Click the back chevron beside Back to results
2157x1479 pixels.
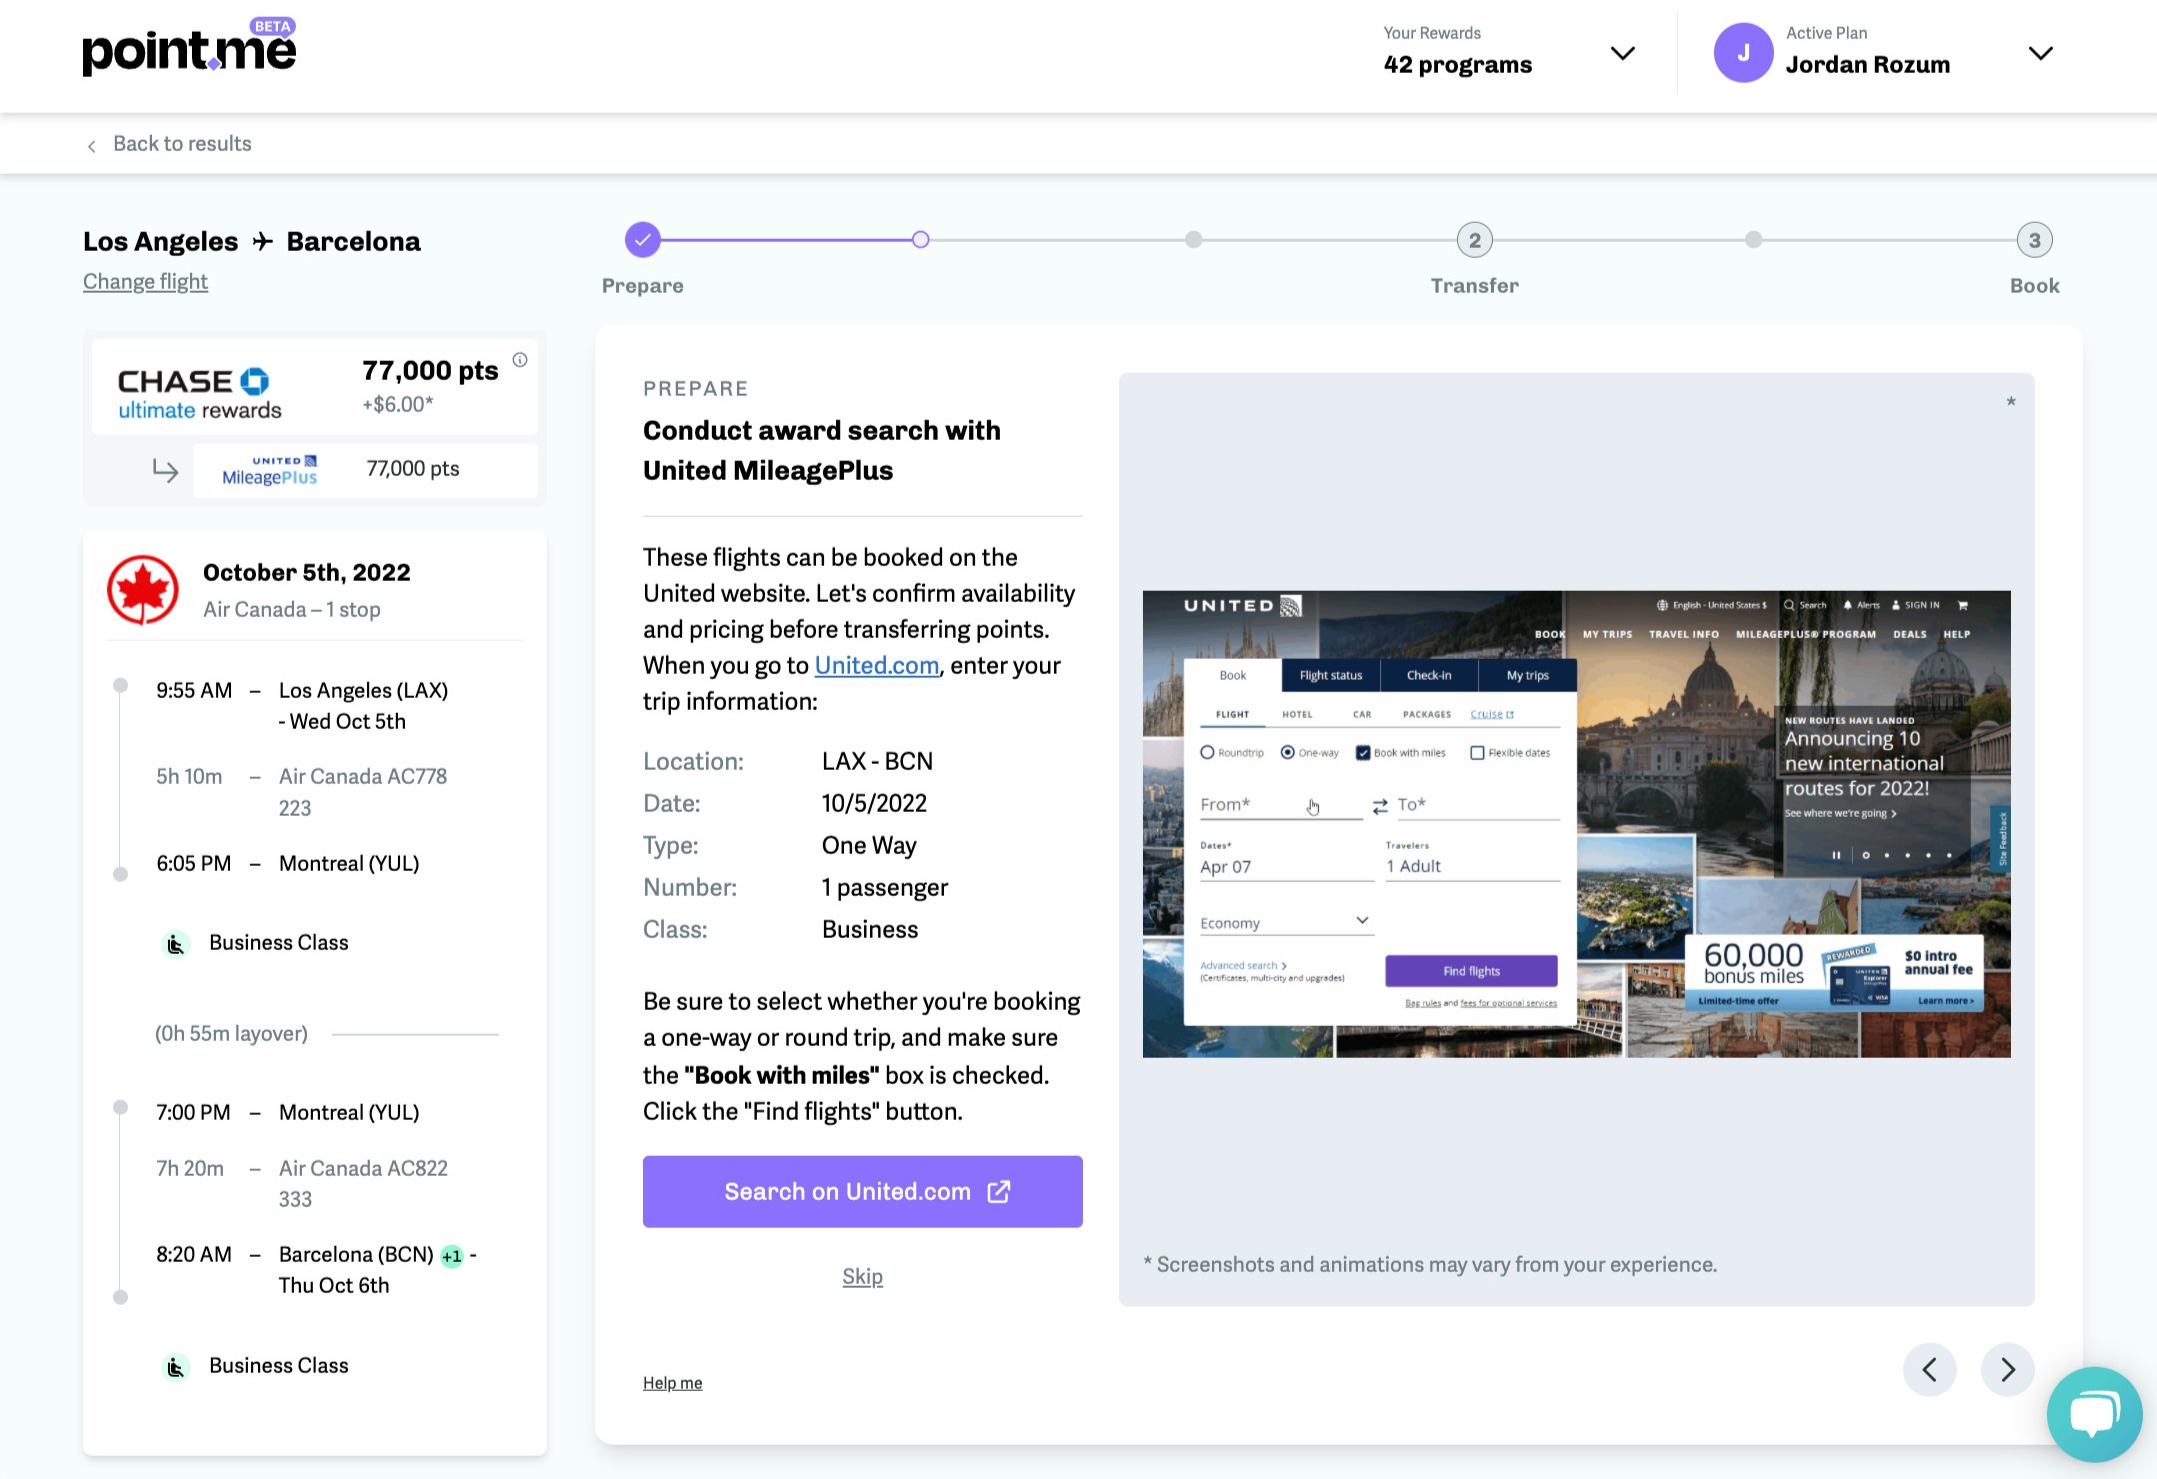click(x=92, y=146)
